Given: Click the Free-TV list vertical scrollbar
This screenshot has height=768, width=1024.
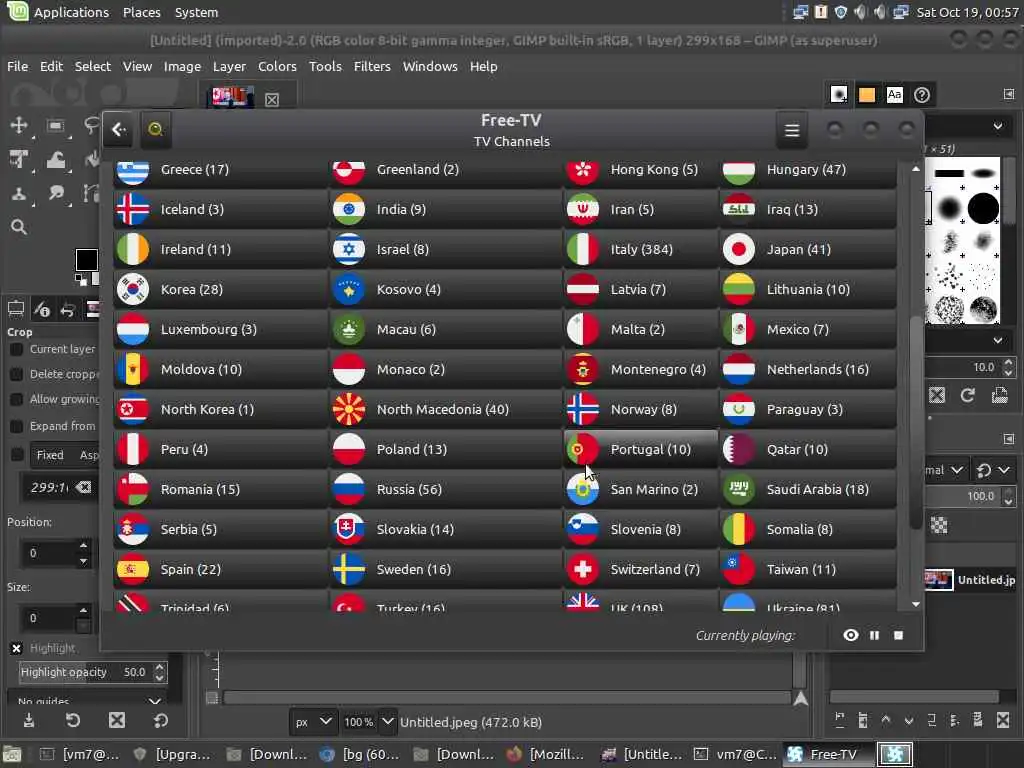Looking at the screenshot, I should coord(916,423).
